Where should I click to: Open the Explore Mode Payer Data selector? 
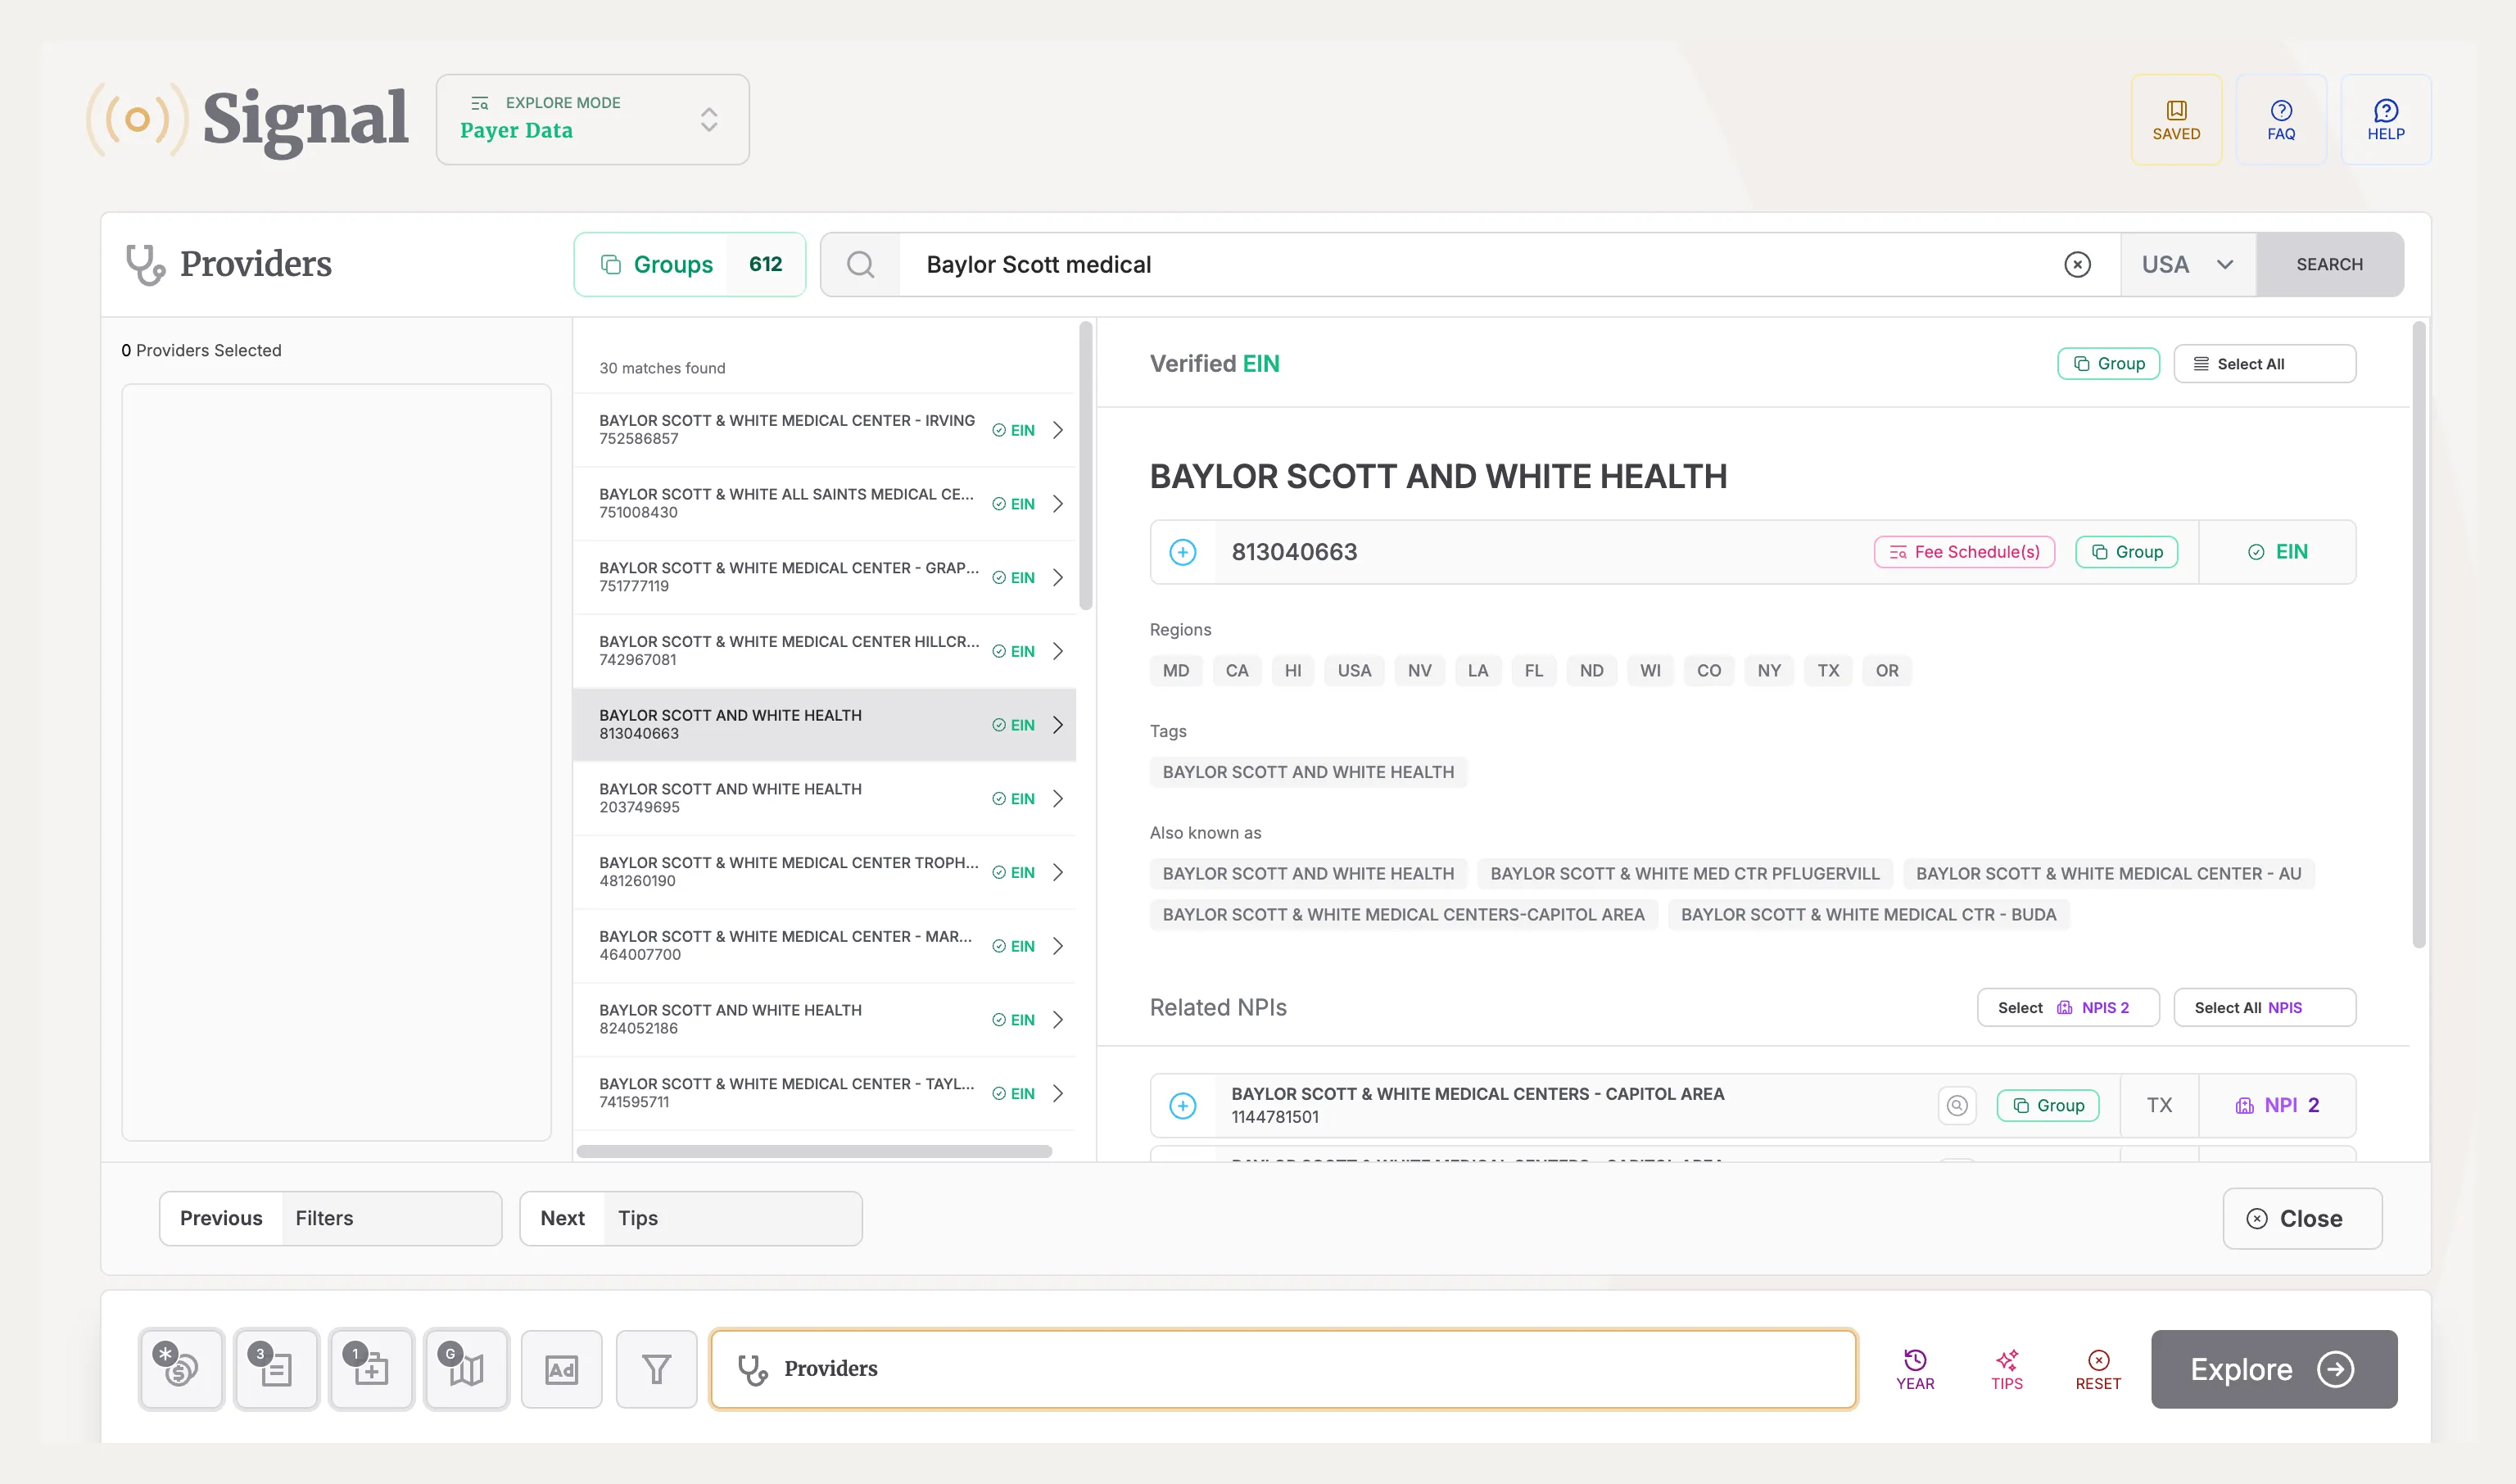tap(592, 119)
